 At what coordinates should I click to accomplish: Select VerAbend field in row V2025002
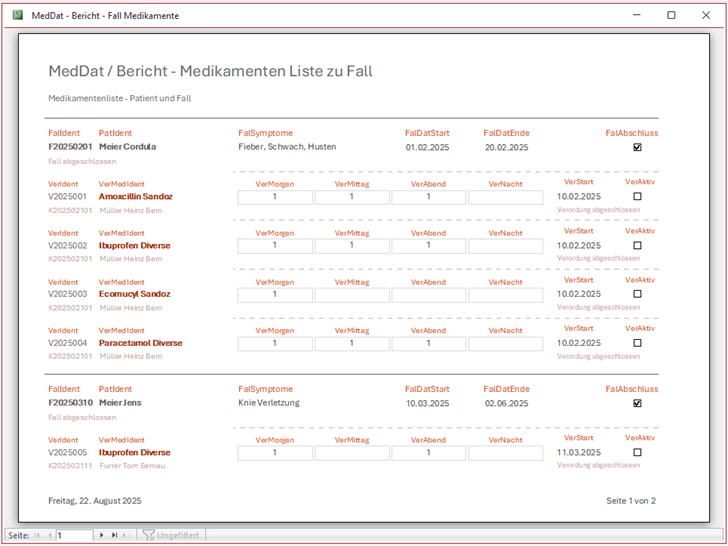point(428,245)
